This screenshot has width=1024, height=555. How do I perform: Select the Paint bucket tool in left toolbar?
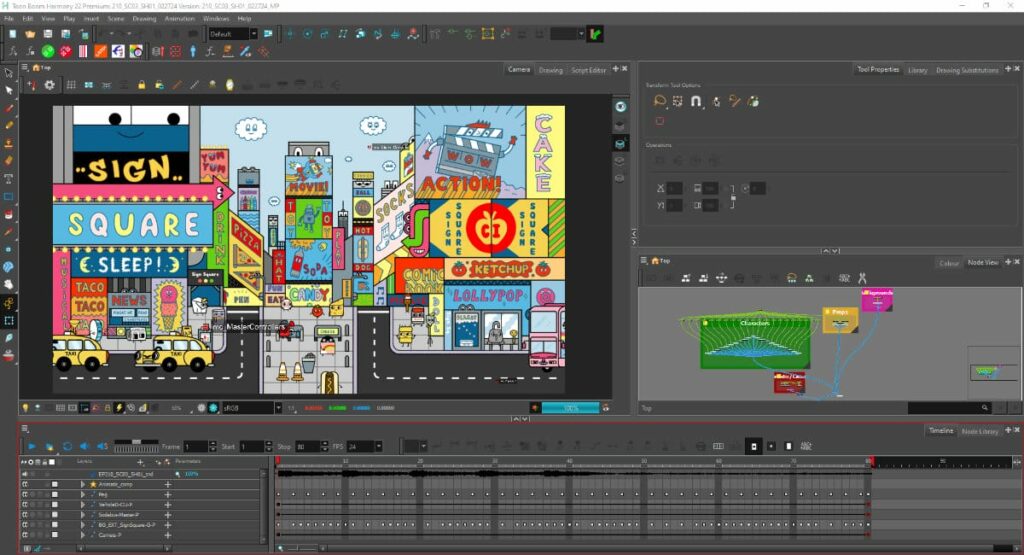pyautogui.click(x=8, y=214)
